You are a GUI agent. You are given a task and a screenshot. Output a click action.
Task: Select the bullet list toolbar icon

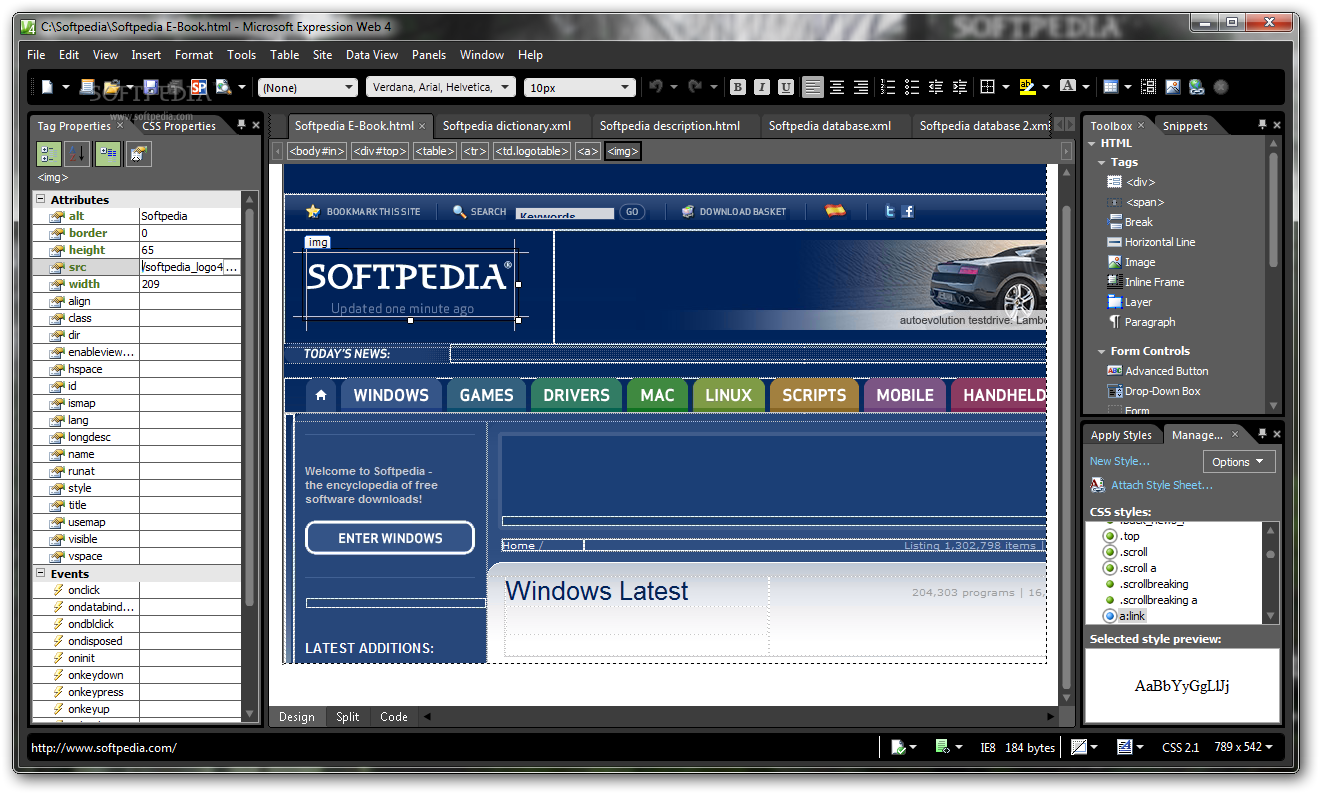point(912,87)
